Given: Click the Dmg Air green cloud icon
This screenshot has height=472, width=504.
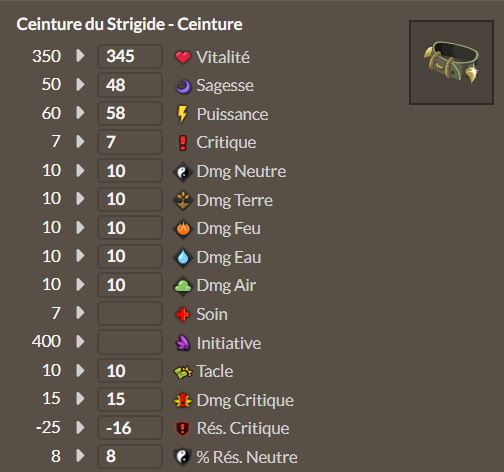Looking at the screenshot, I should point(183,286).
